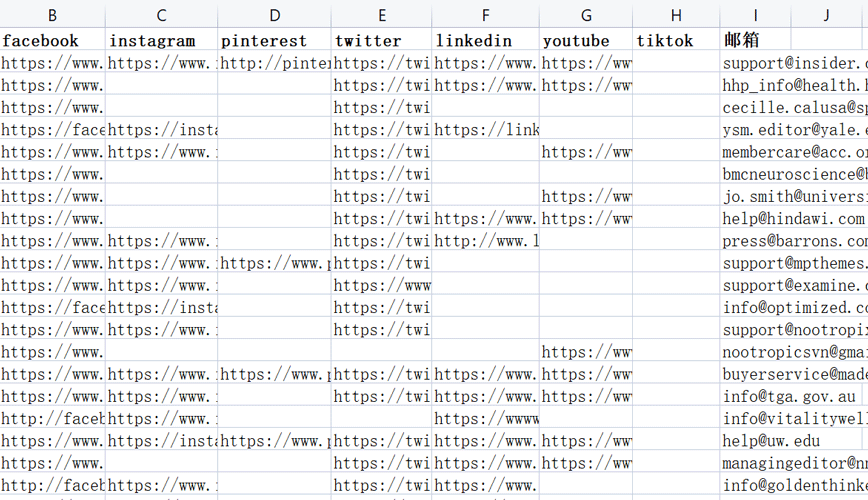Click the help@hindawi.com email cell
The image size is (868, 500).
click(x=793, y=219)
